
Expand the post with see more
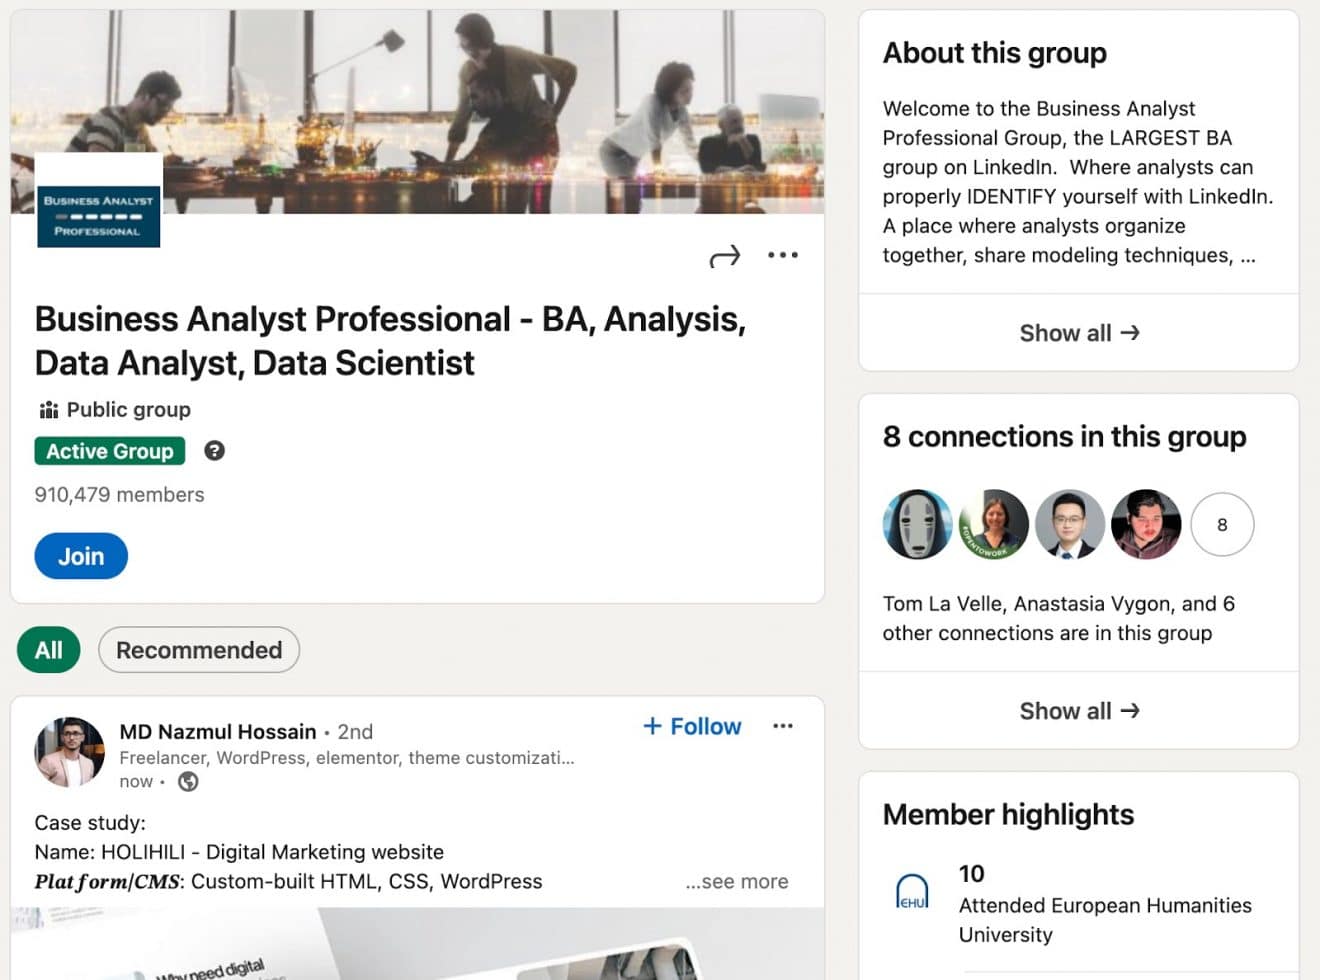click(x=737, y=881)
